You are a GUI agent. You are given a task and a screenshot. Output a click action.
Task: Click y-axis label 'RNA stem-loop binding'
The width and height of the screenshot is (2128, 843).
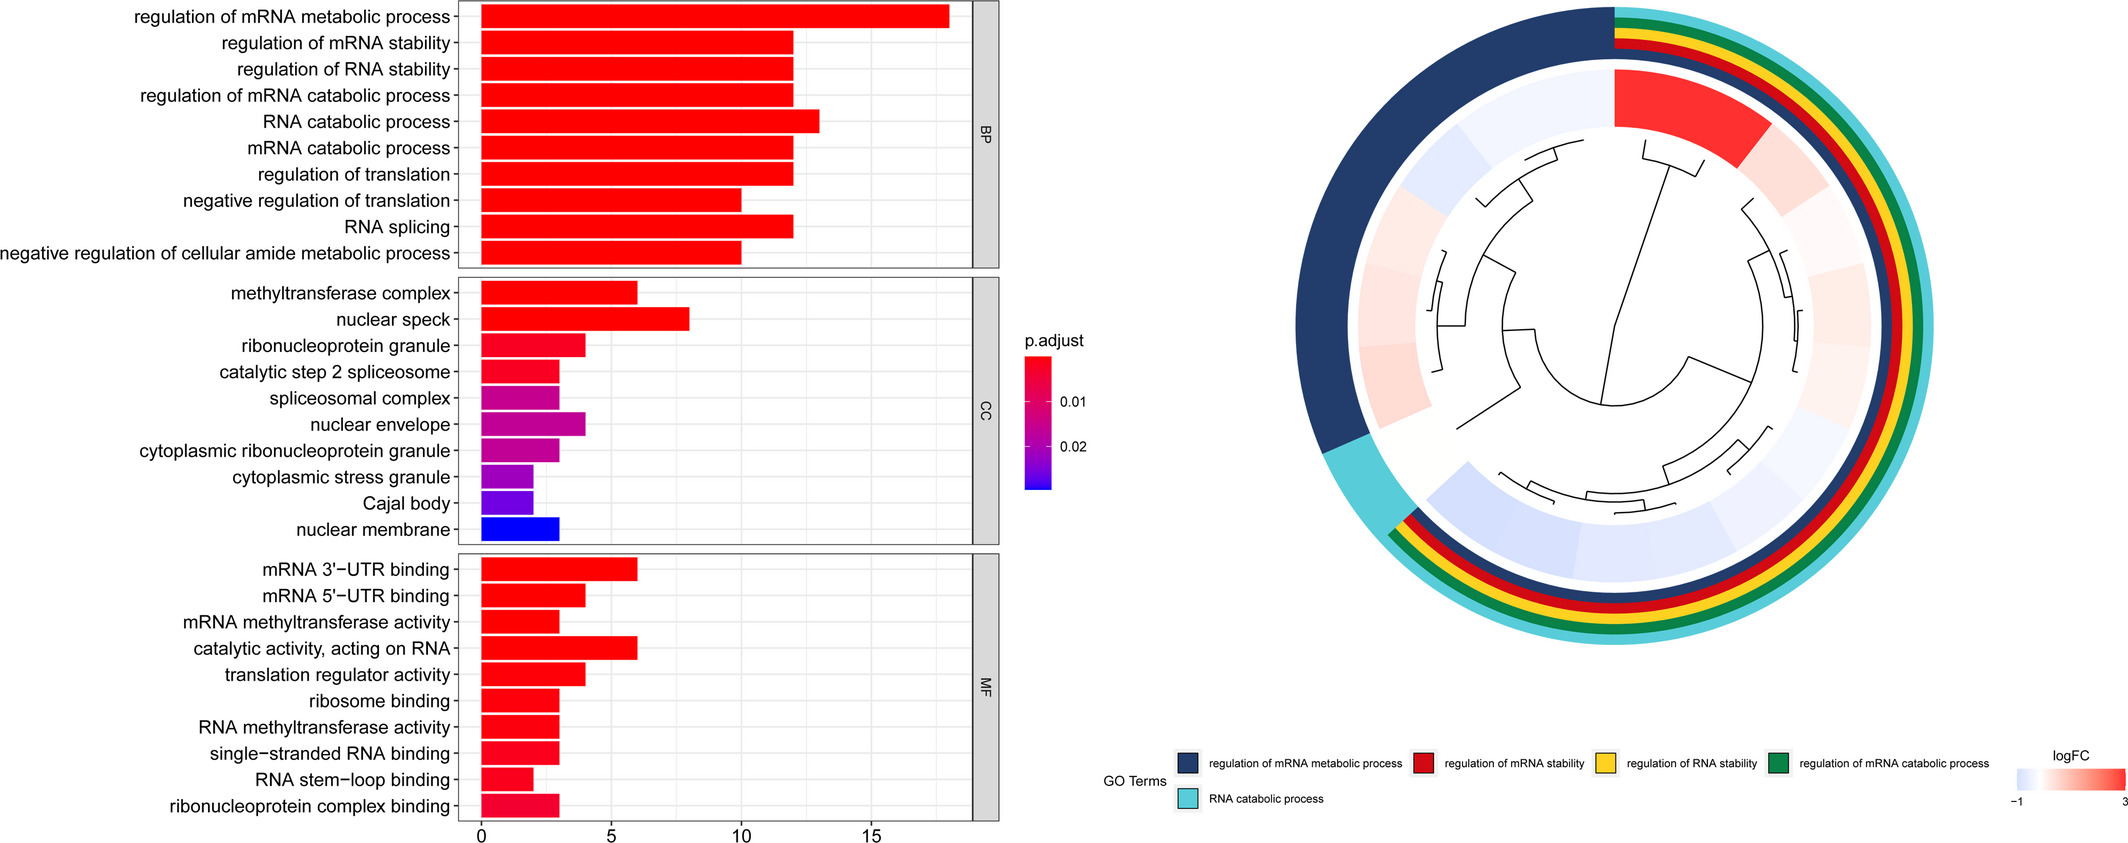point(353,780)
